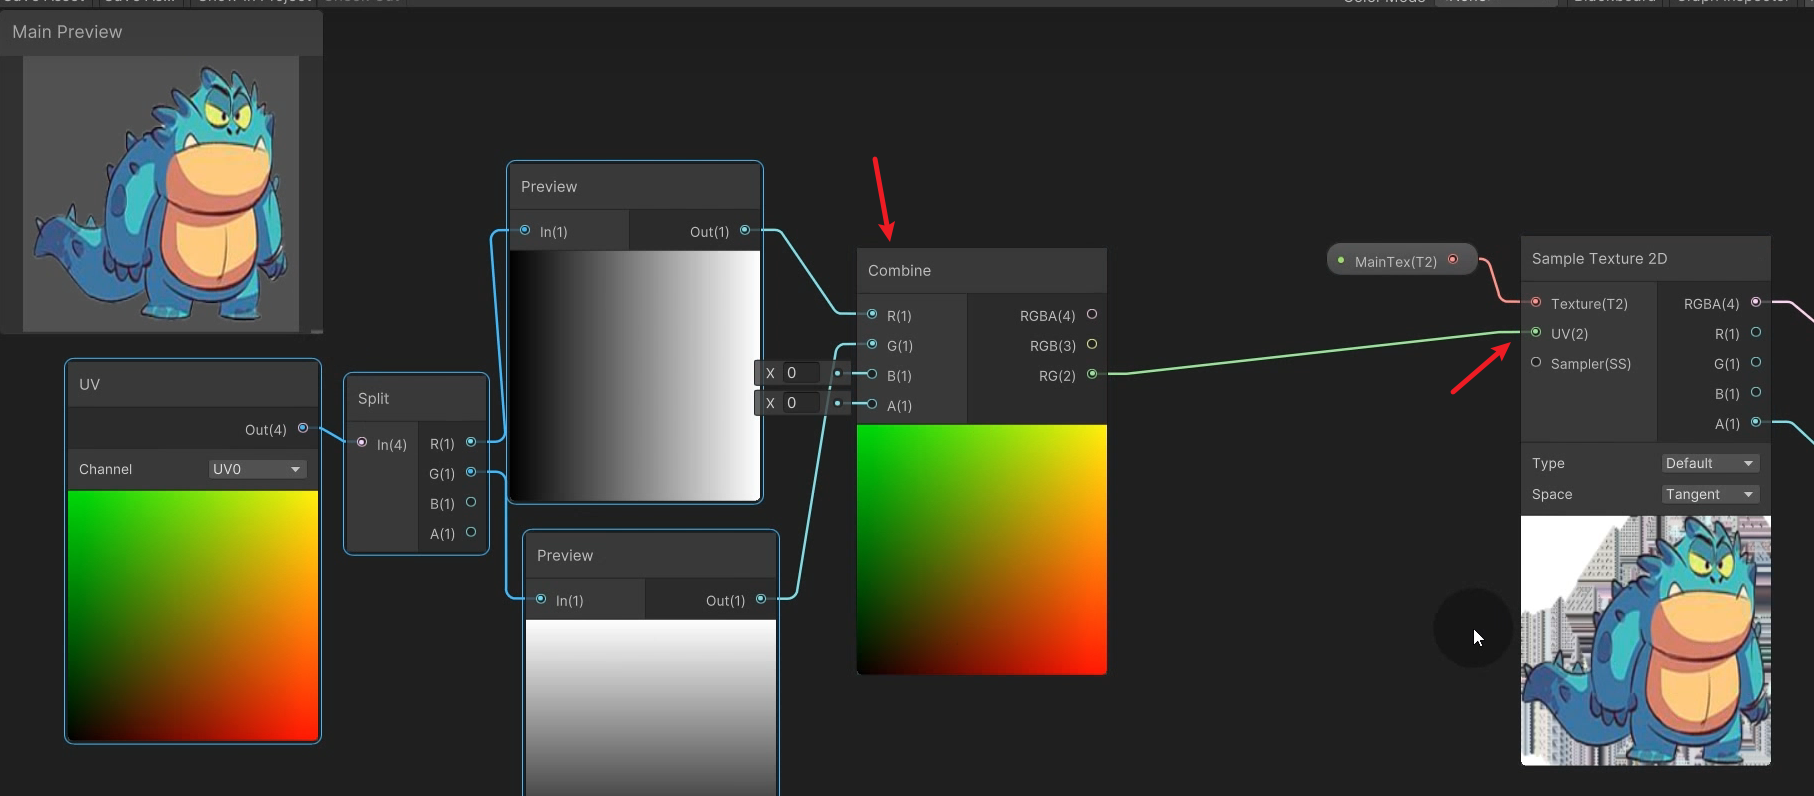Click the R(1) output port on Split node

click(x=471, y=442)
